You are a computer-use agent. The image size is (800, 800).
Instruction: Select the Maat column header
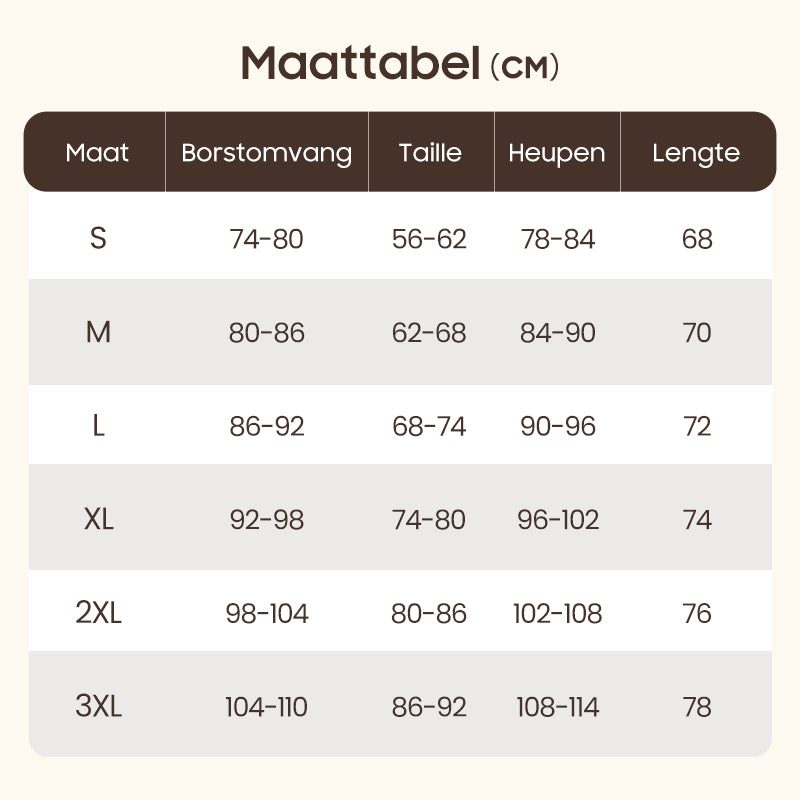point(97,153)
